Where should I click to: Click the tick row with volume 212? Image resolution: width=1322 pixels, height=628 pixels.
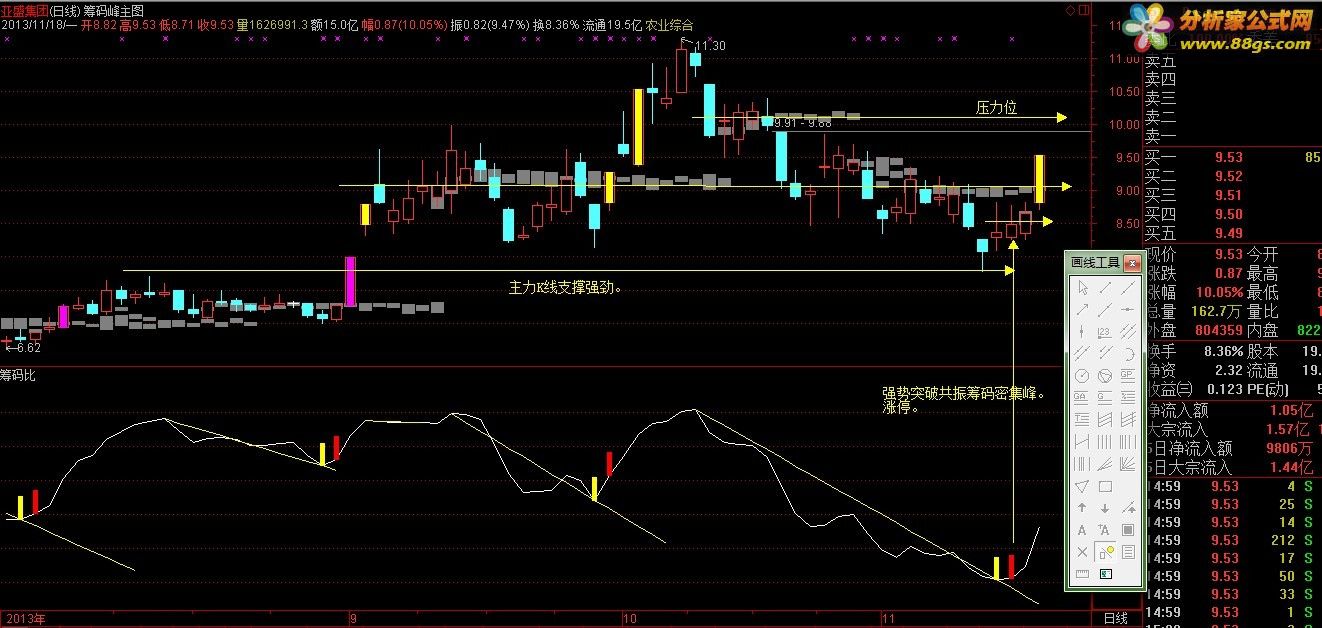tap(1232, 540)
